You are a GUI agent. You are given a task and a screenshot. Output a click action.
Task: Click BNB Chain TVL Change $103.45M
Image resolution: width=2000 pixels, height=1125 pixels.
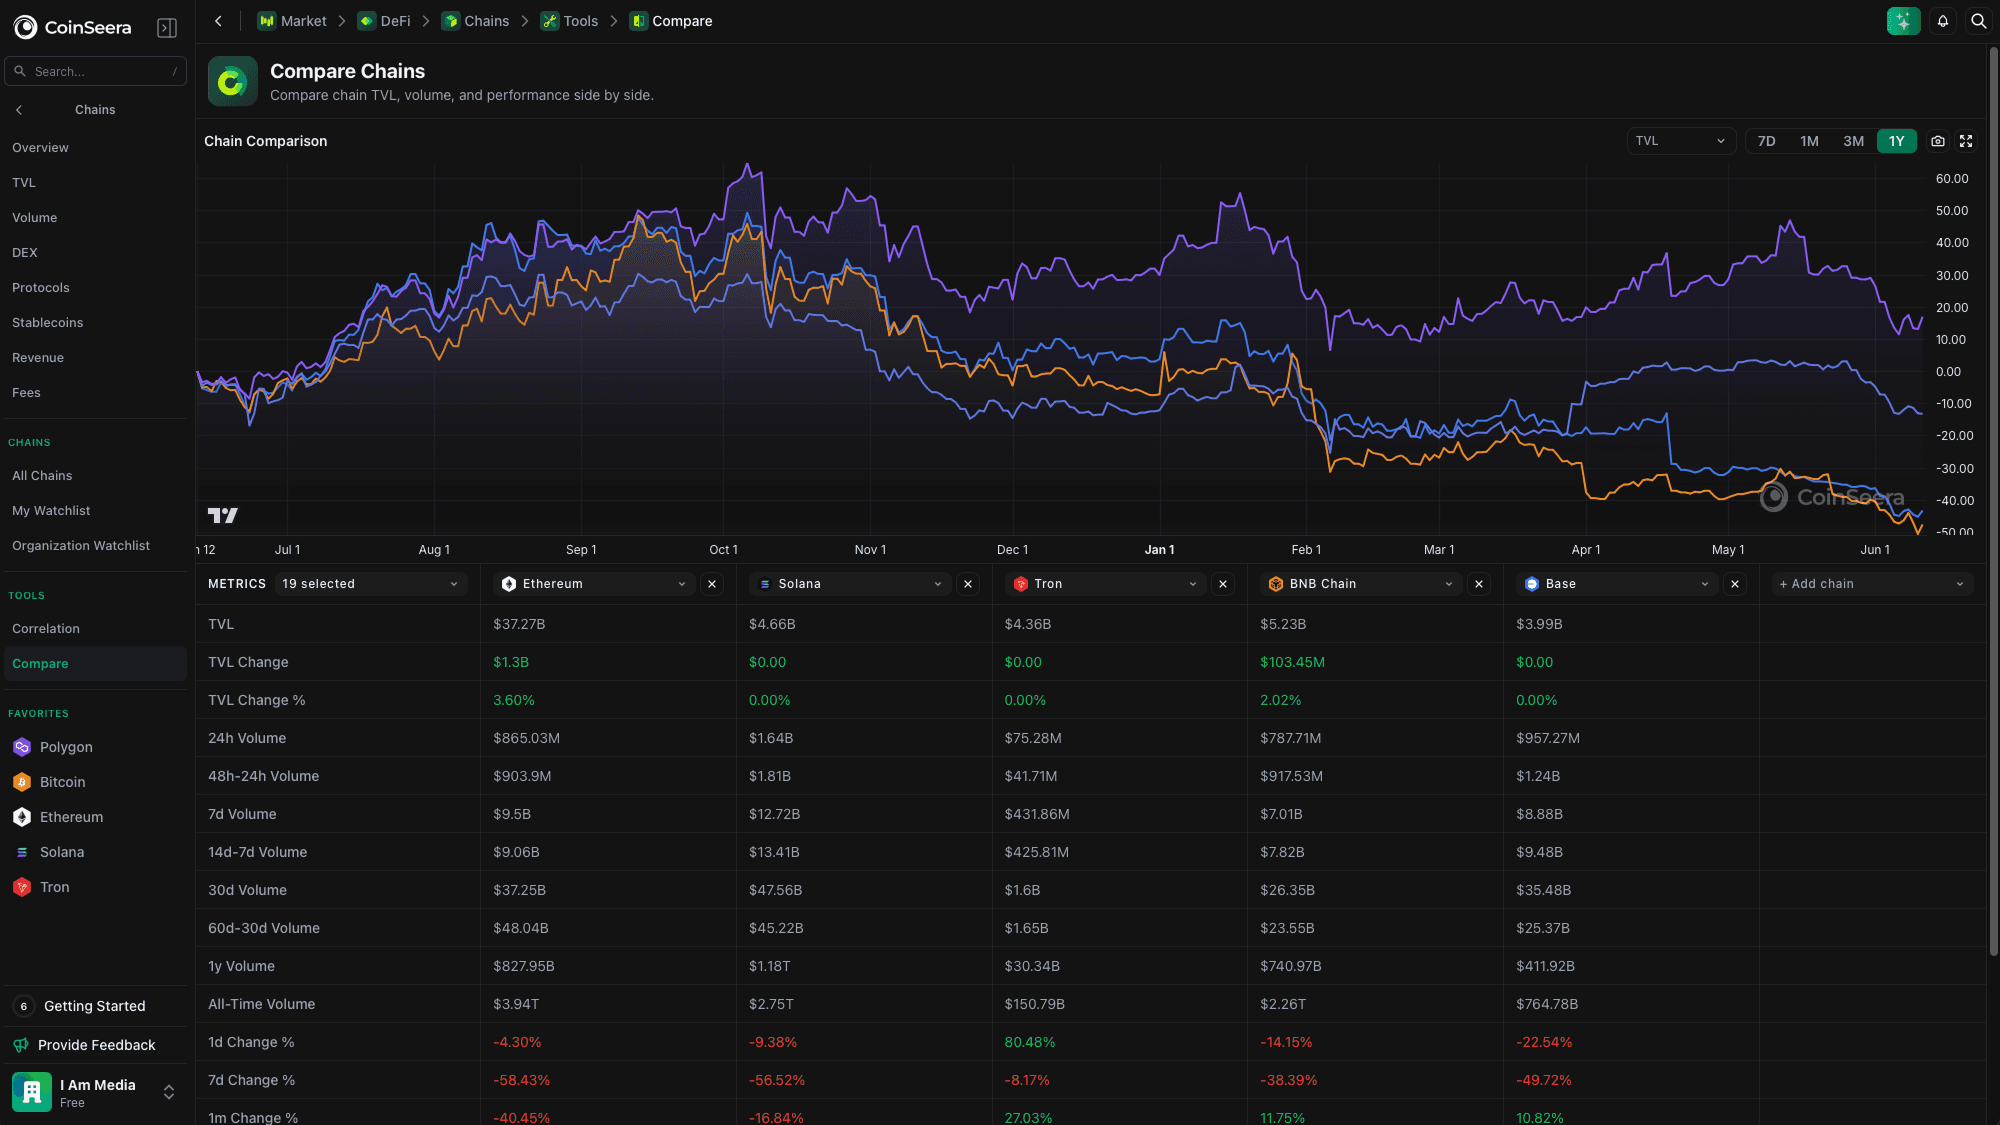tap(1292, 662)
